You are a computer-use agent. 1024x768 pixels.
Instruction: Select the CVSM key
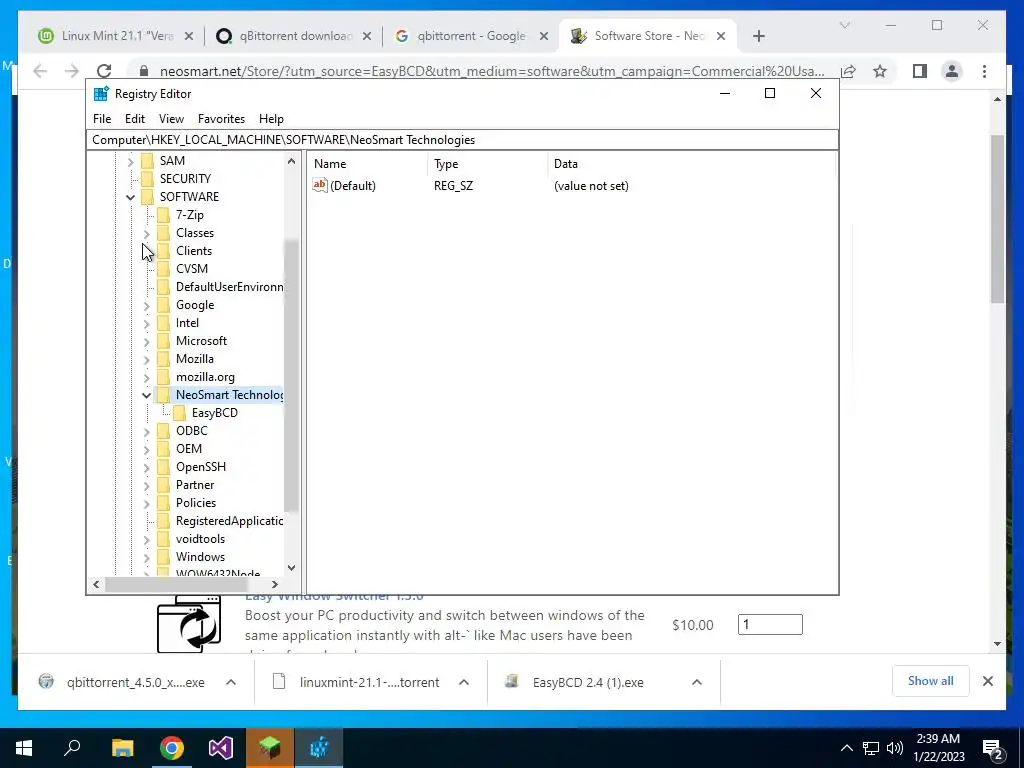pos(192,269)
